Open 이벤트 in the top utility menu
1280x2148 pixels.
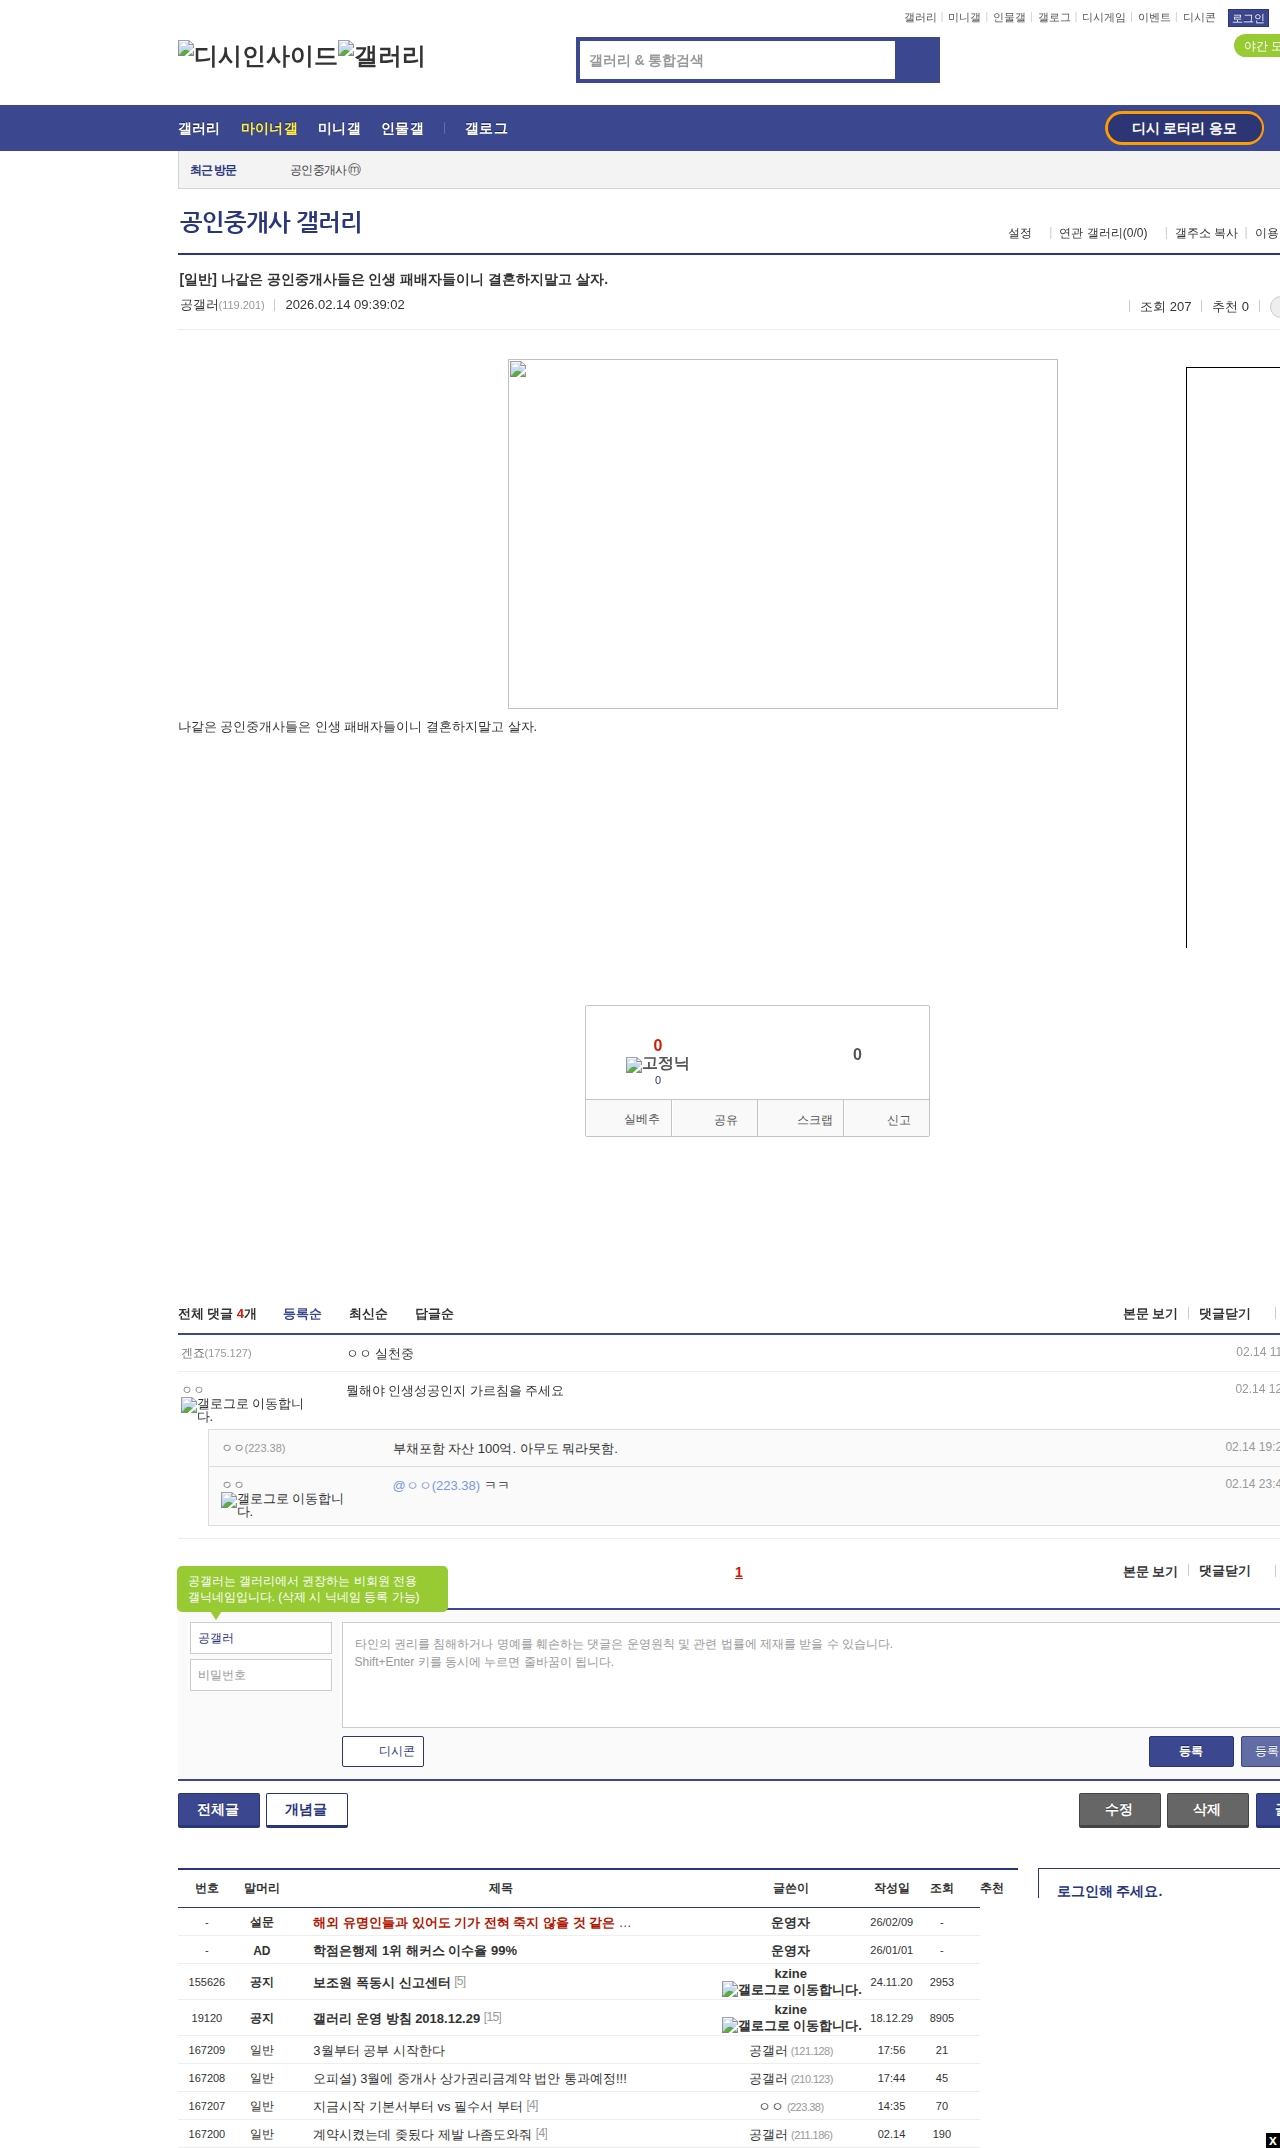tap(1154, 18)
